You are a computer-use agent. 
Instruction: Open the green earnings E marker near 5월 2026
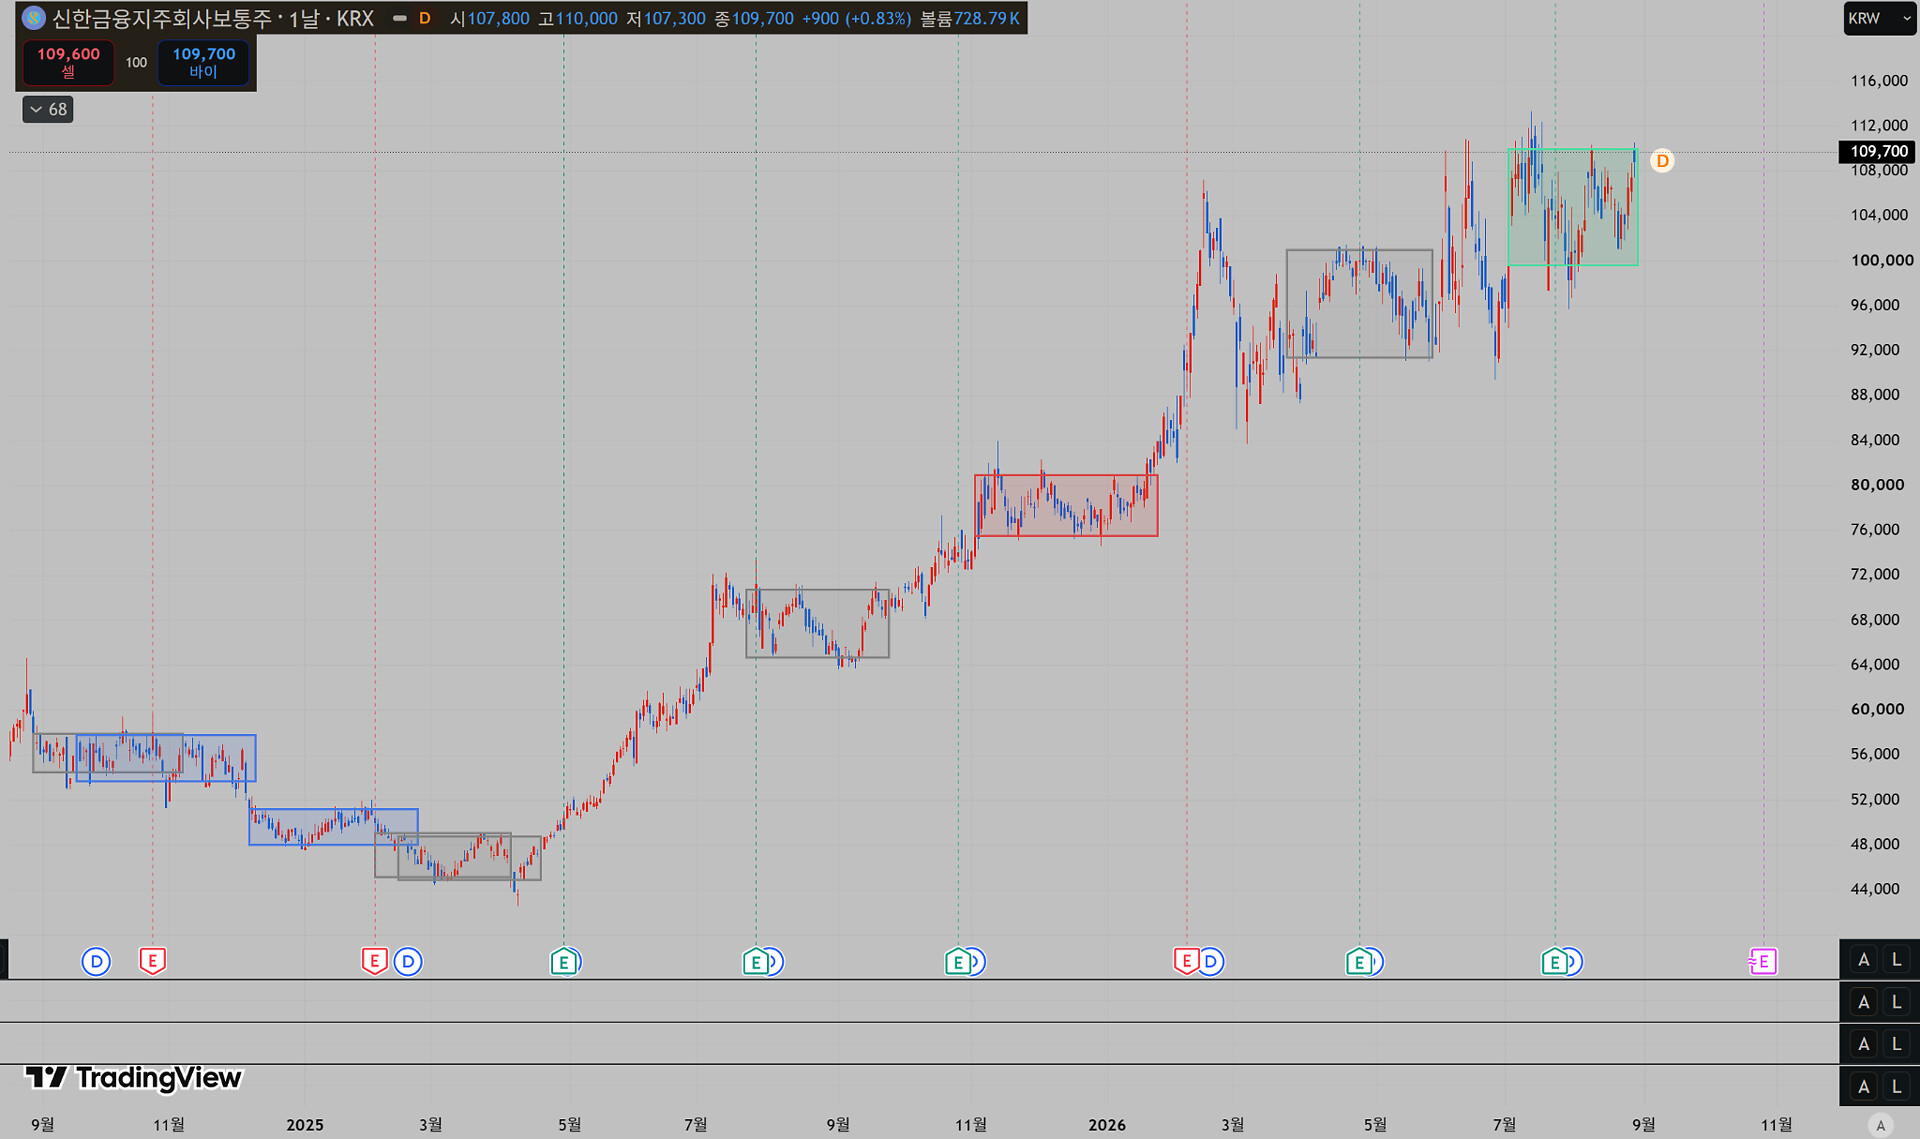[1359, 962]
